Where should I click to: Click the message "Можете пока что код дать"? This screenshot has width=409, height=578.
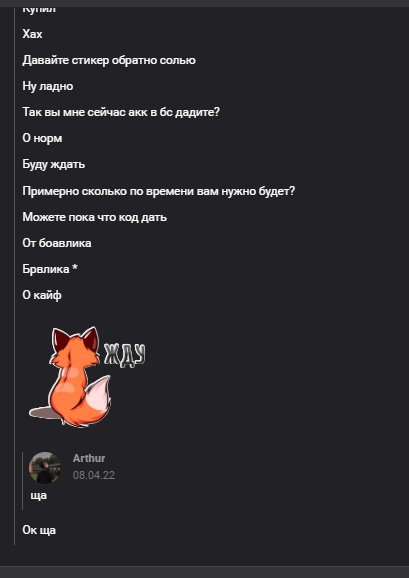[x=95, y=217]
